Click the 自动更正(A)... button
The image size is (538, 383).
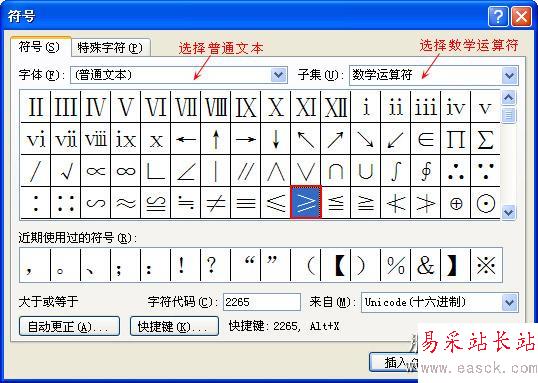[x=69, y=326]
